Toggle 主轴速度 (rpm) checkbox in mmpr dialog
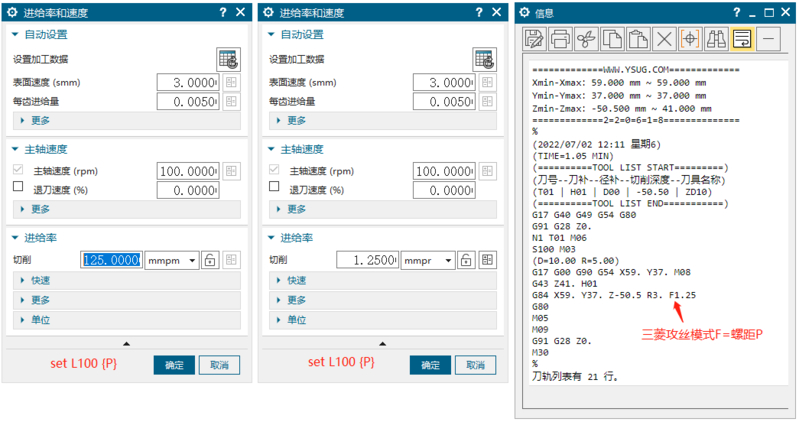 (x=274, y=169)
